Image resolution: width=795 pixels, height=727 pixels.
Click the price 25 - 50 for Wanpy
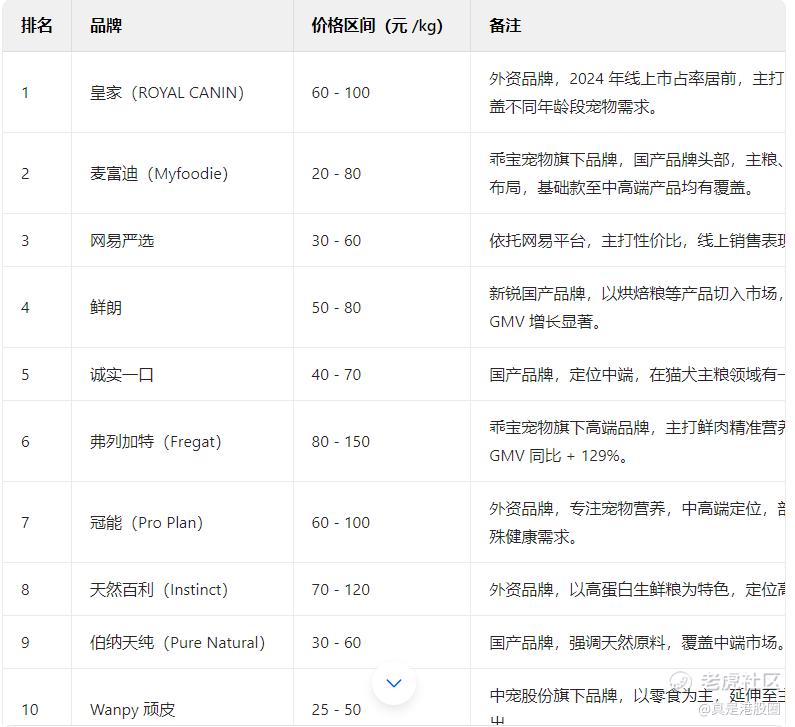pos(336,709)
